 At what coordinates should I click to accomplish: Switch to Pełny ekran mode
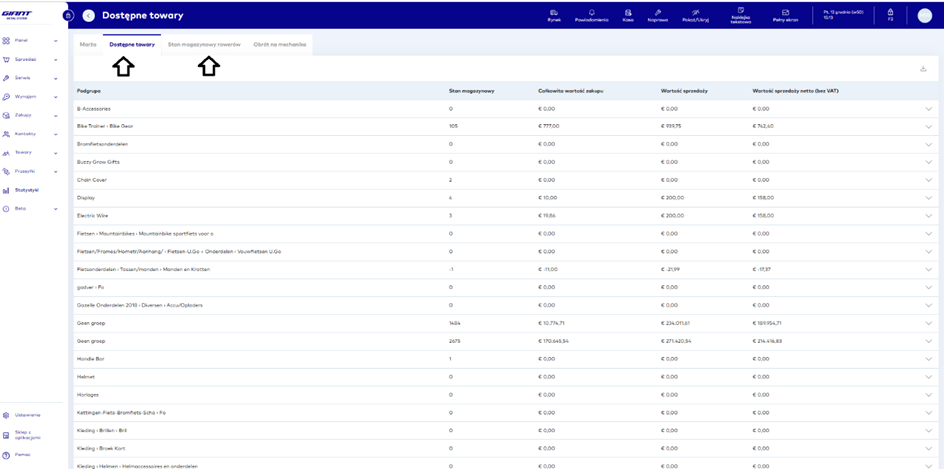(785, 14)
